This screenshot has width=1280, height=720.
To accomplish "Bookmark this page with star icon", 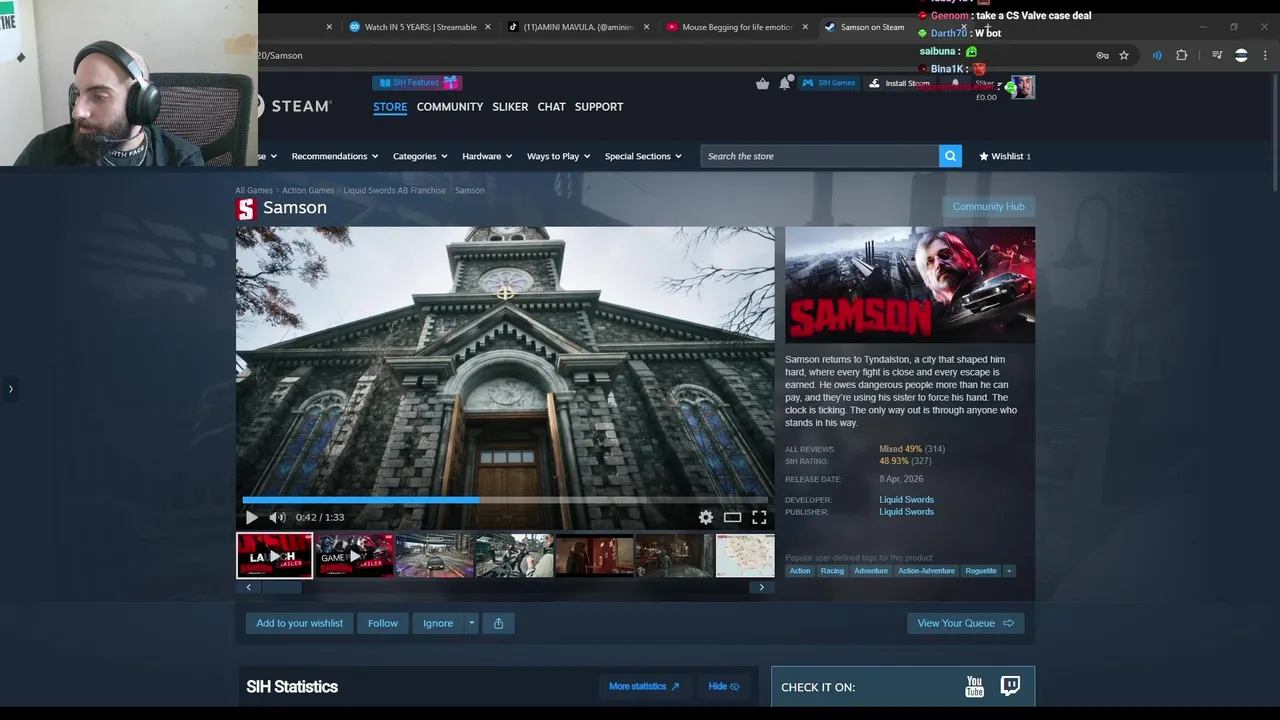I will pos(1124,55).
